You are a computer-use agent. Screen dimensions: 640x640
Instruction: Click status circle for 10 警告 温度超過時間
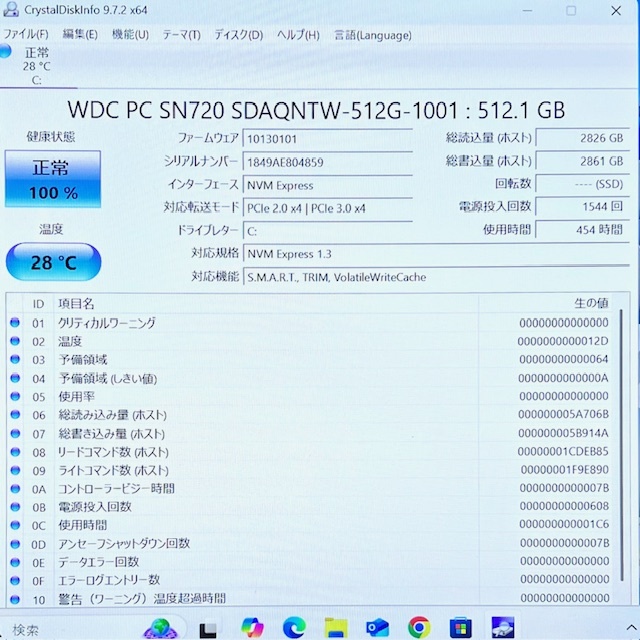pos(15,599)
